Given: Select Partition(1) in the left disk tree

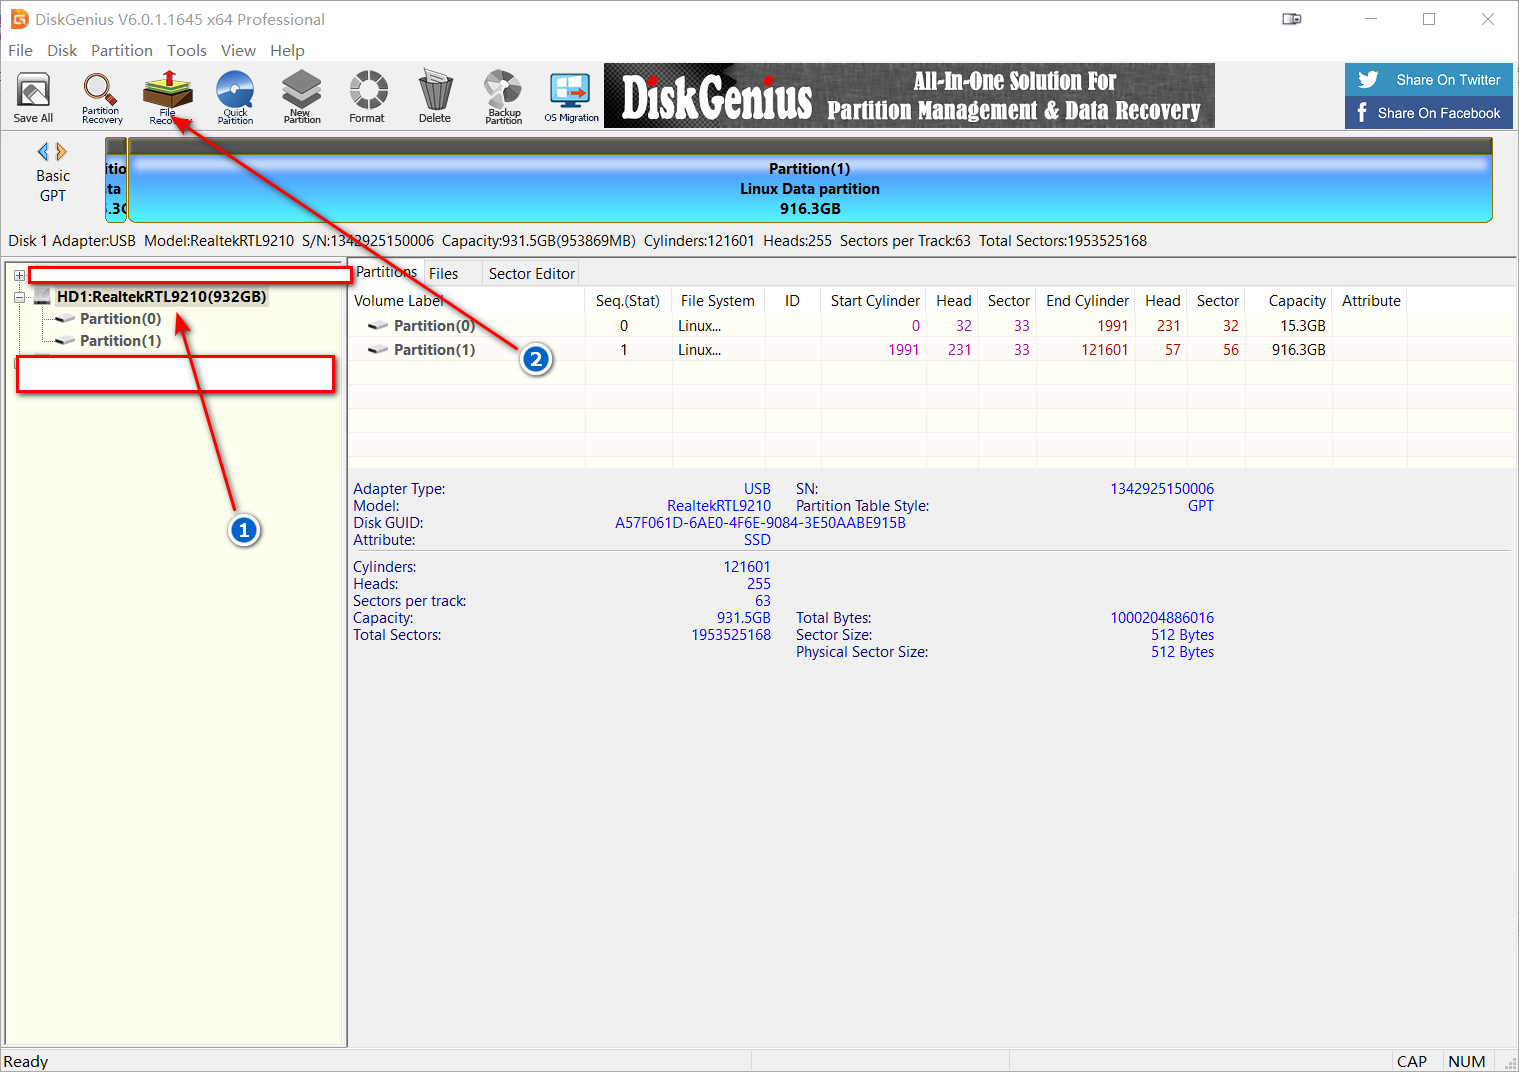Looking at the screenshot, I should (x=120, y=341).
